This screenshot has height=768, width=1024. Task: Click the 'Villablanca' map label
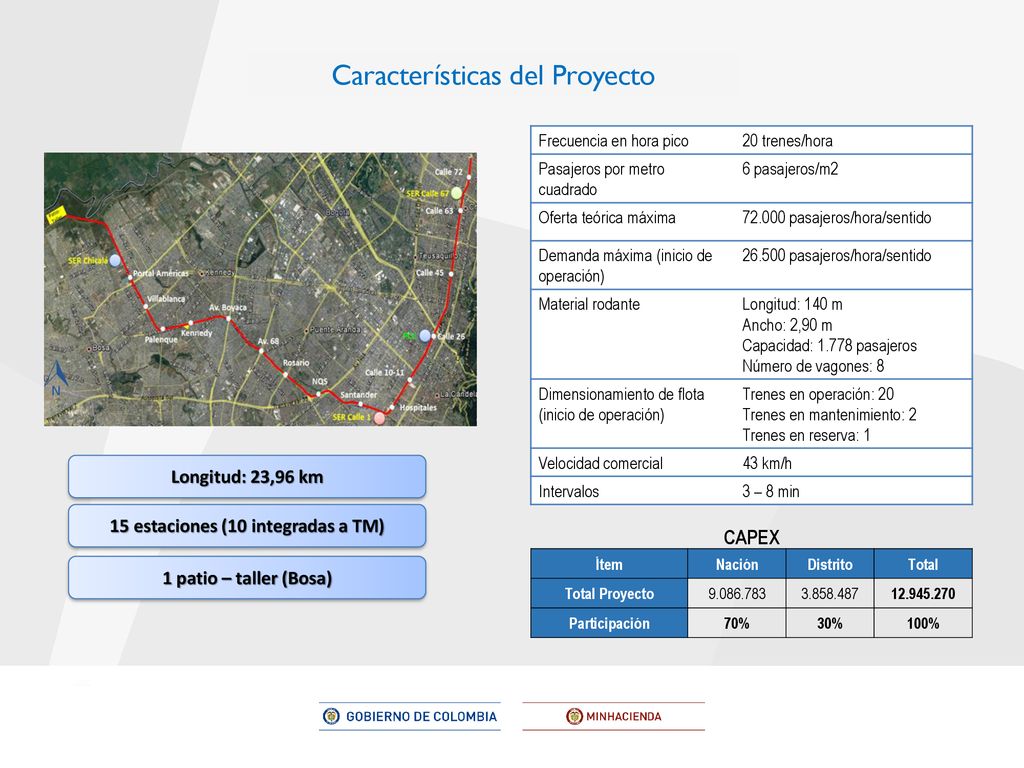(166, 299)
